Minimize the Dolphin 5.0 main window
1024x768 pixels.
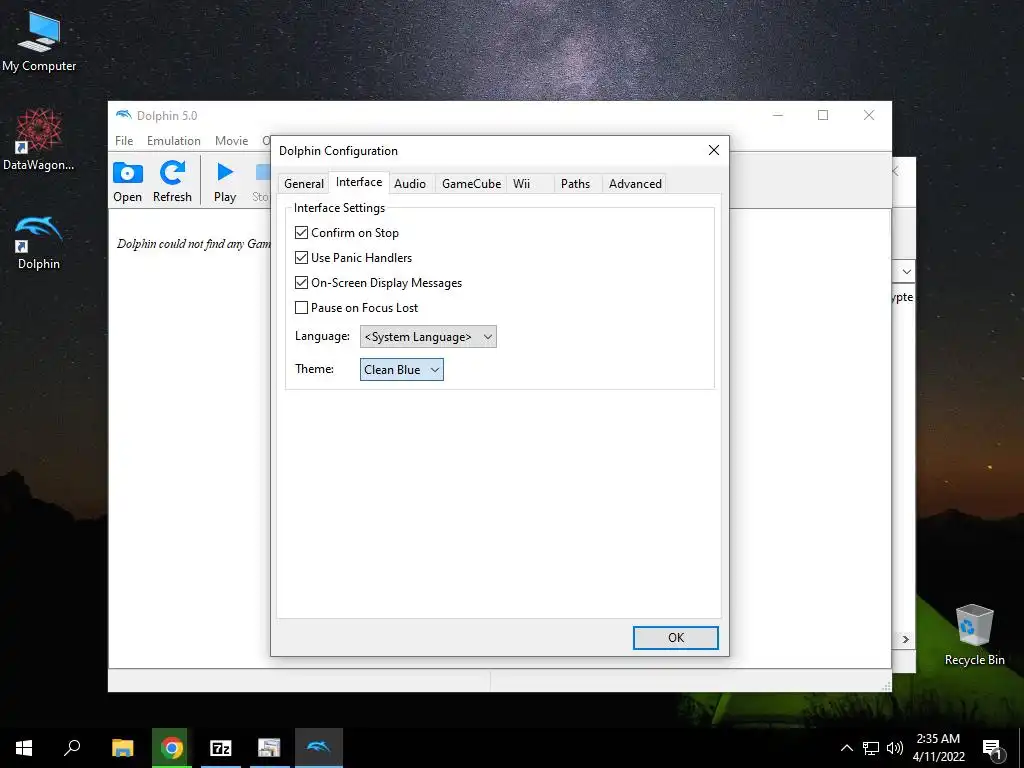[778, 115]
